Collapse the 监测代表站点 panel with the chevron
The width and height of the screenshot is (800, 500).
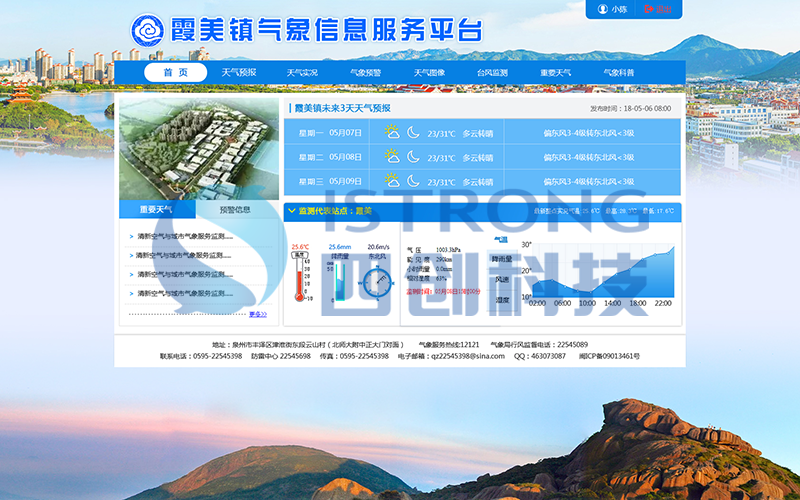292,211
